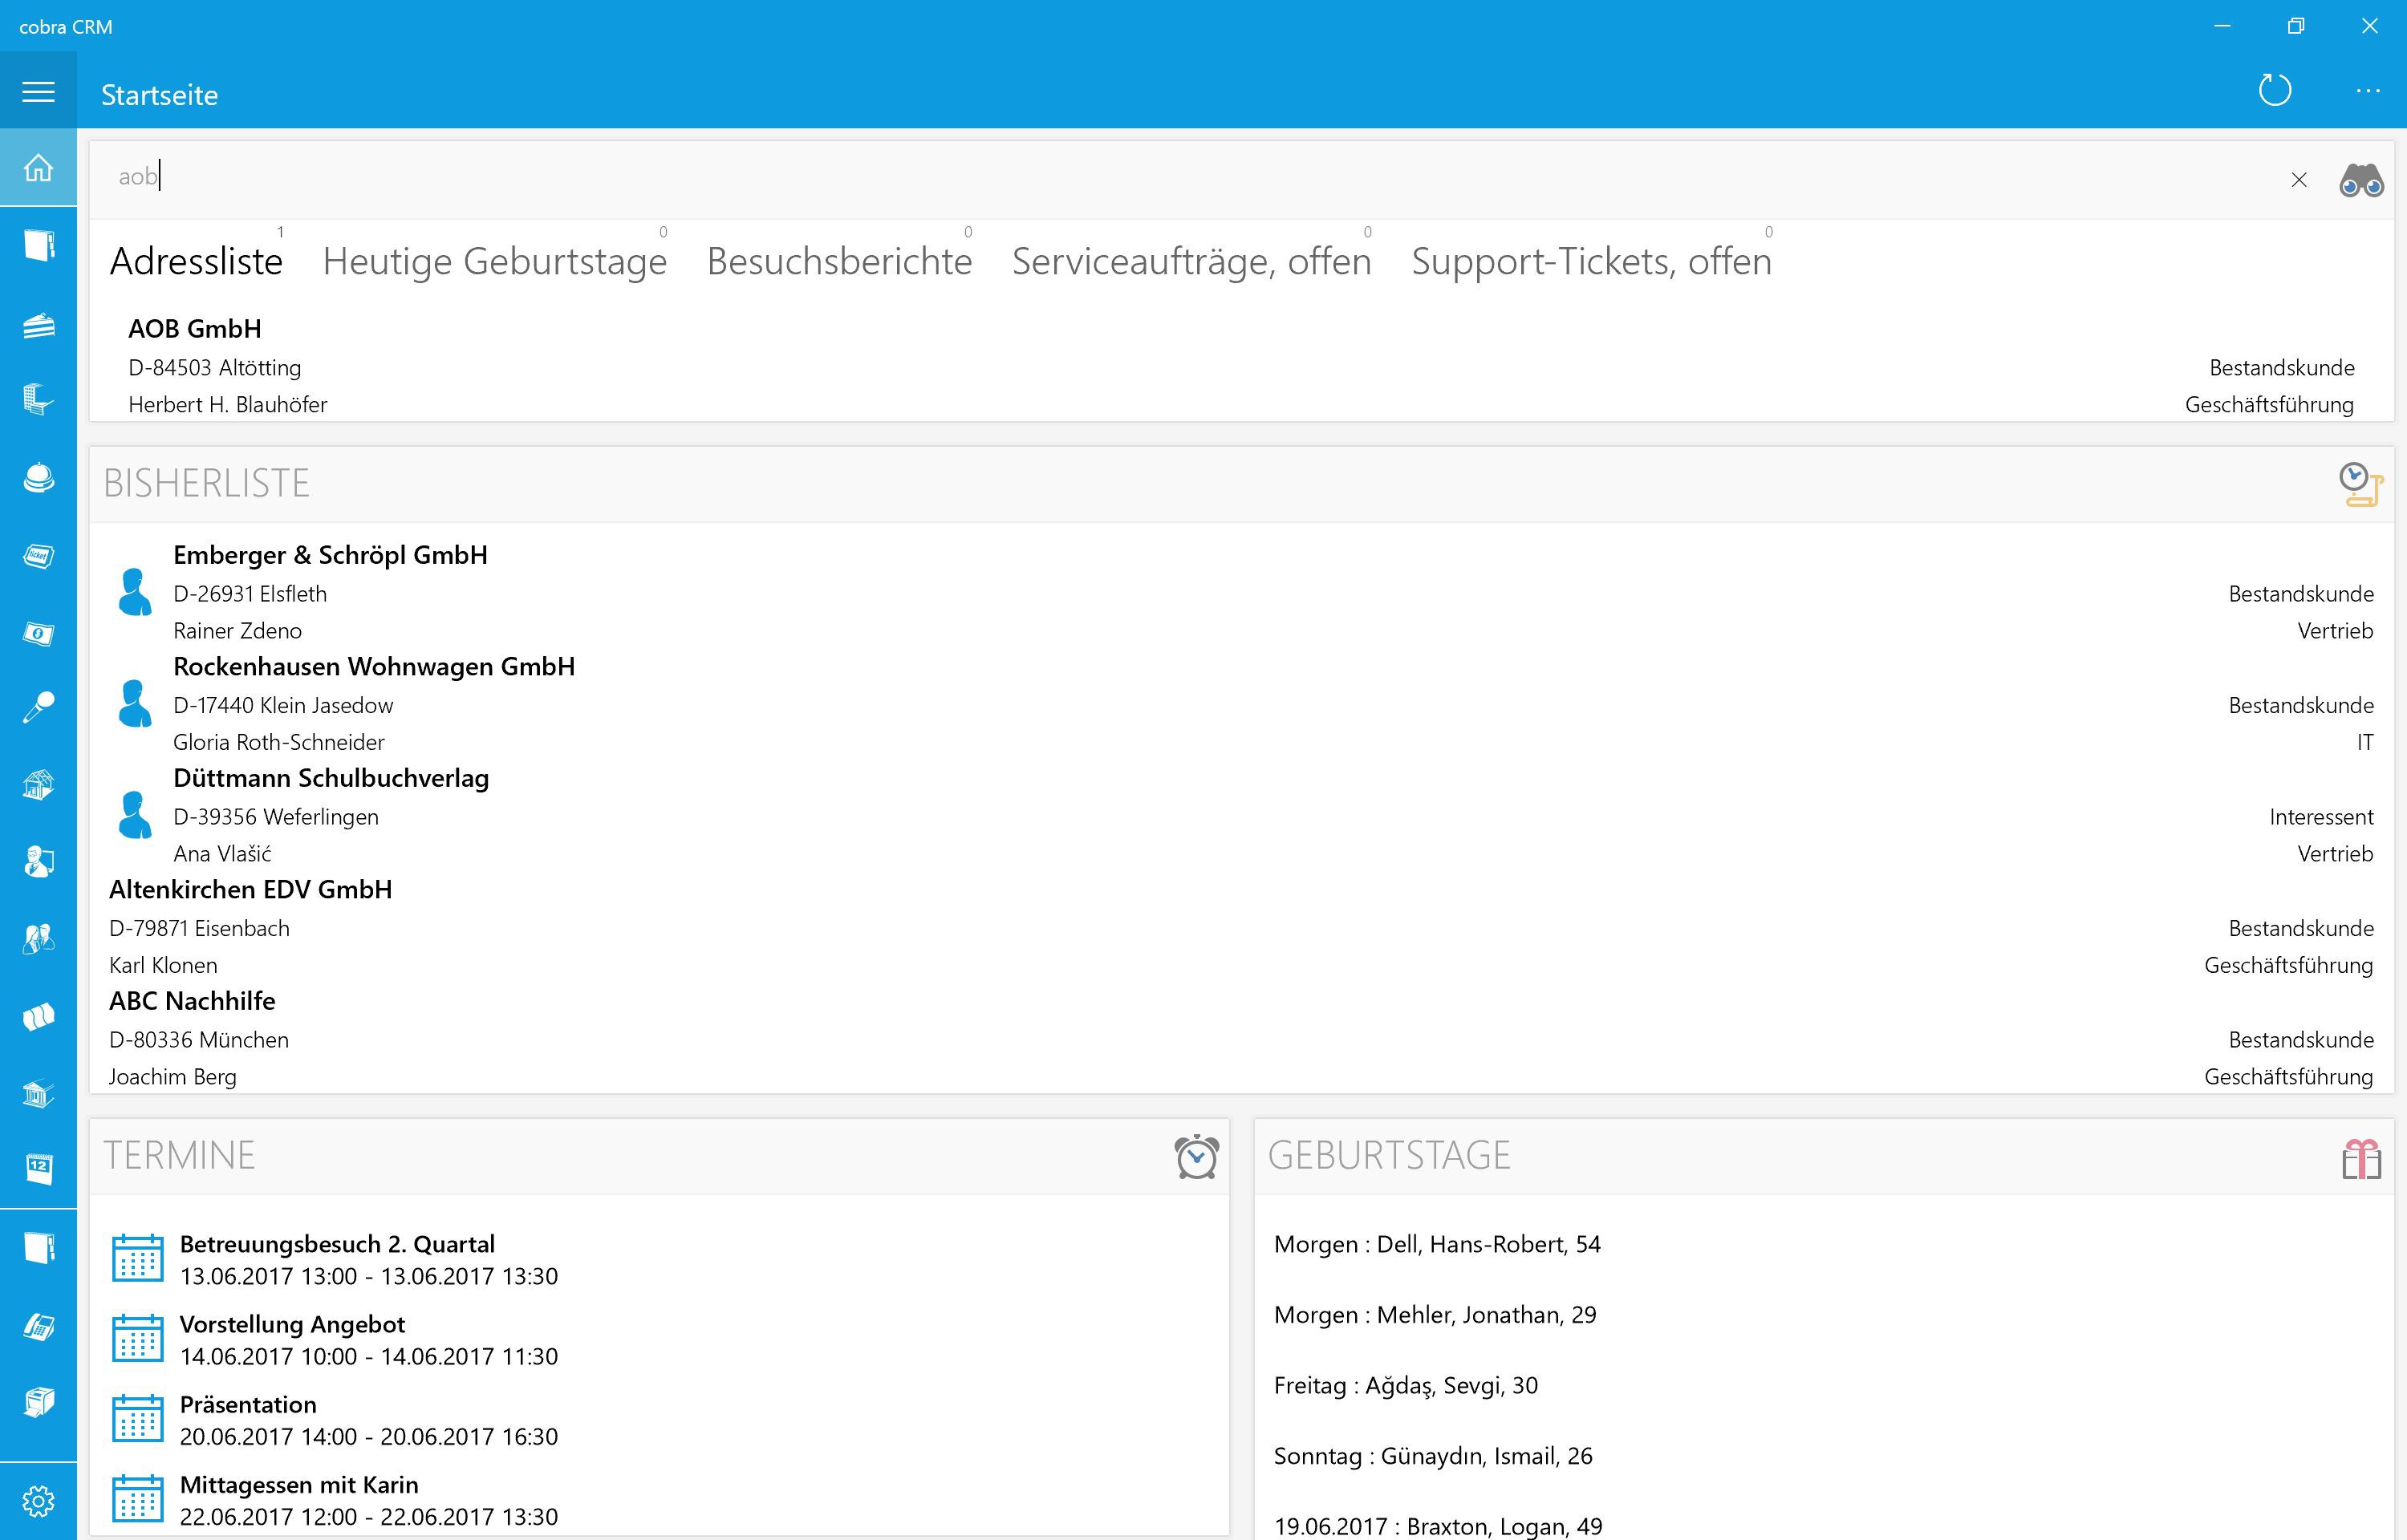The height and width of the screenshot is (1540, 2407).
Task: Click the telephone icon in sidebar
Action: [x=38, y=1327]
